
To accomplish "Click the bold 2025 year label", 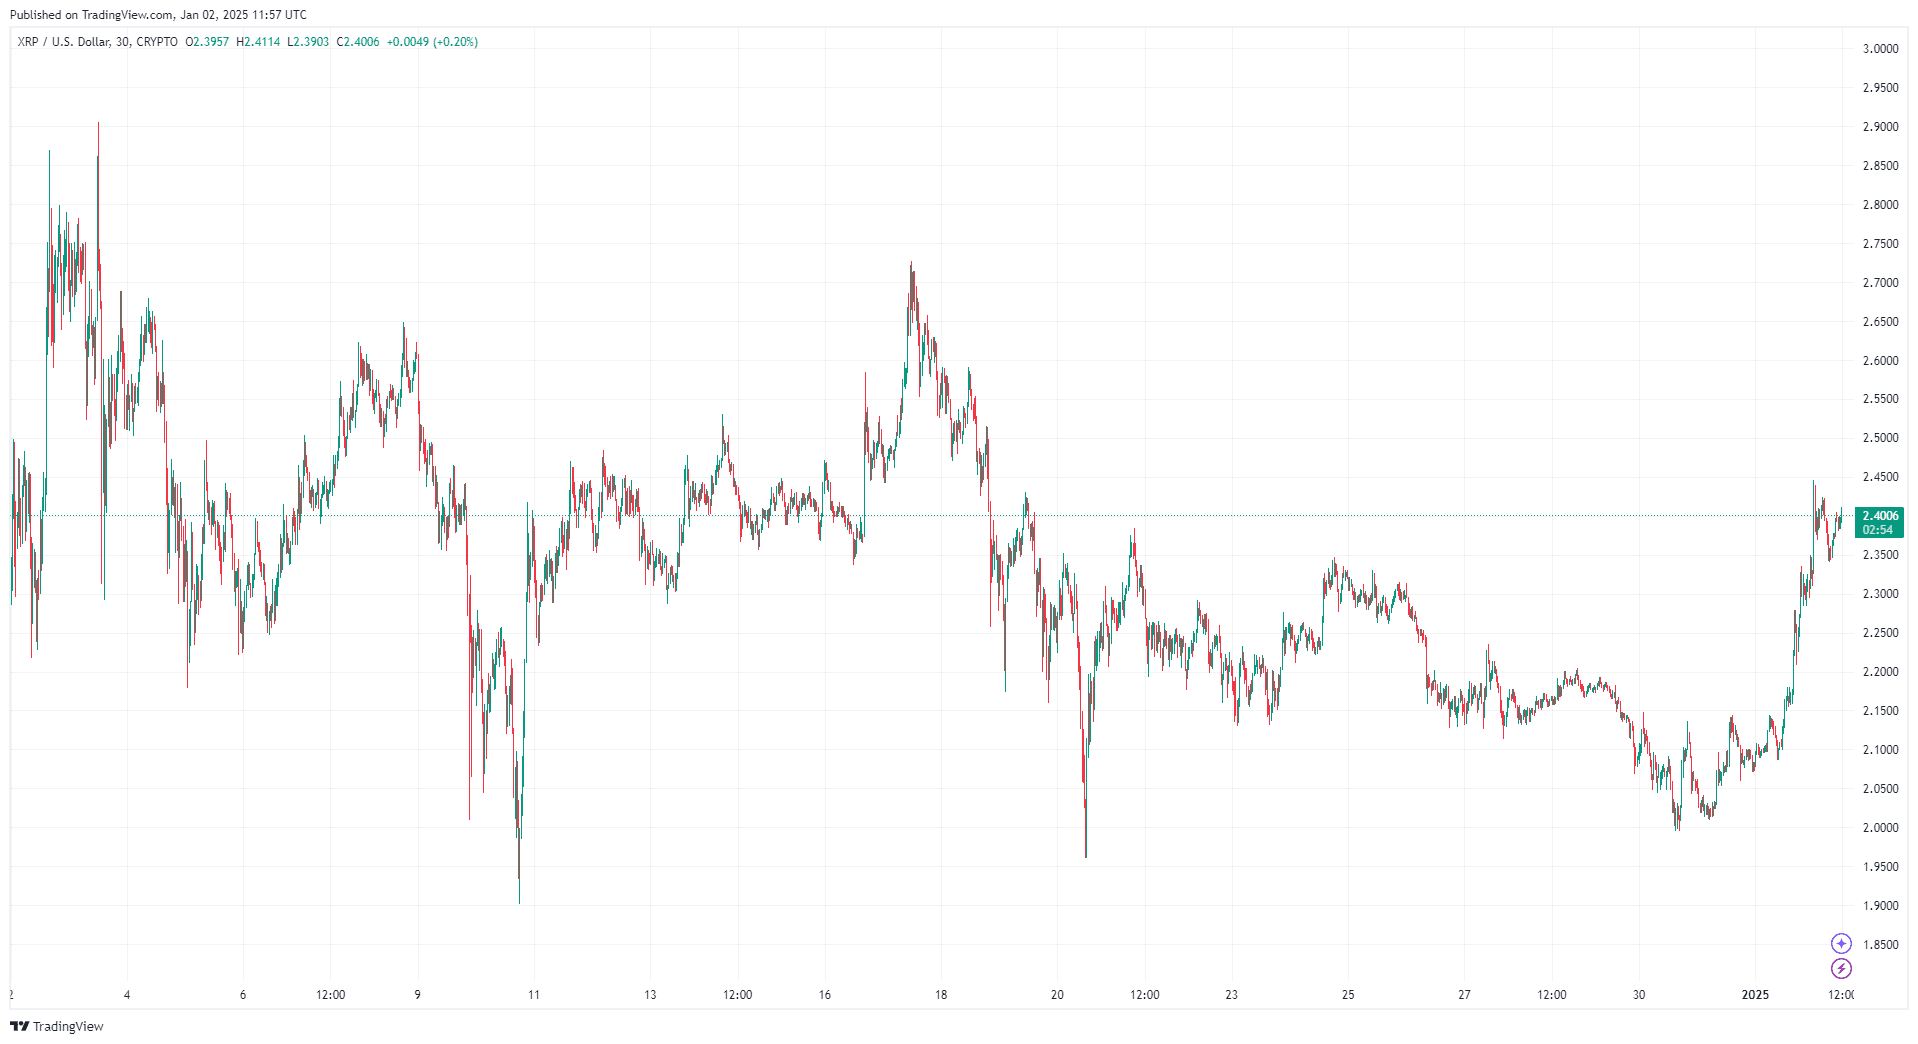I will [x=1755, y=995].
